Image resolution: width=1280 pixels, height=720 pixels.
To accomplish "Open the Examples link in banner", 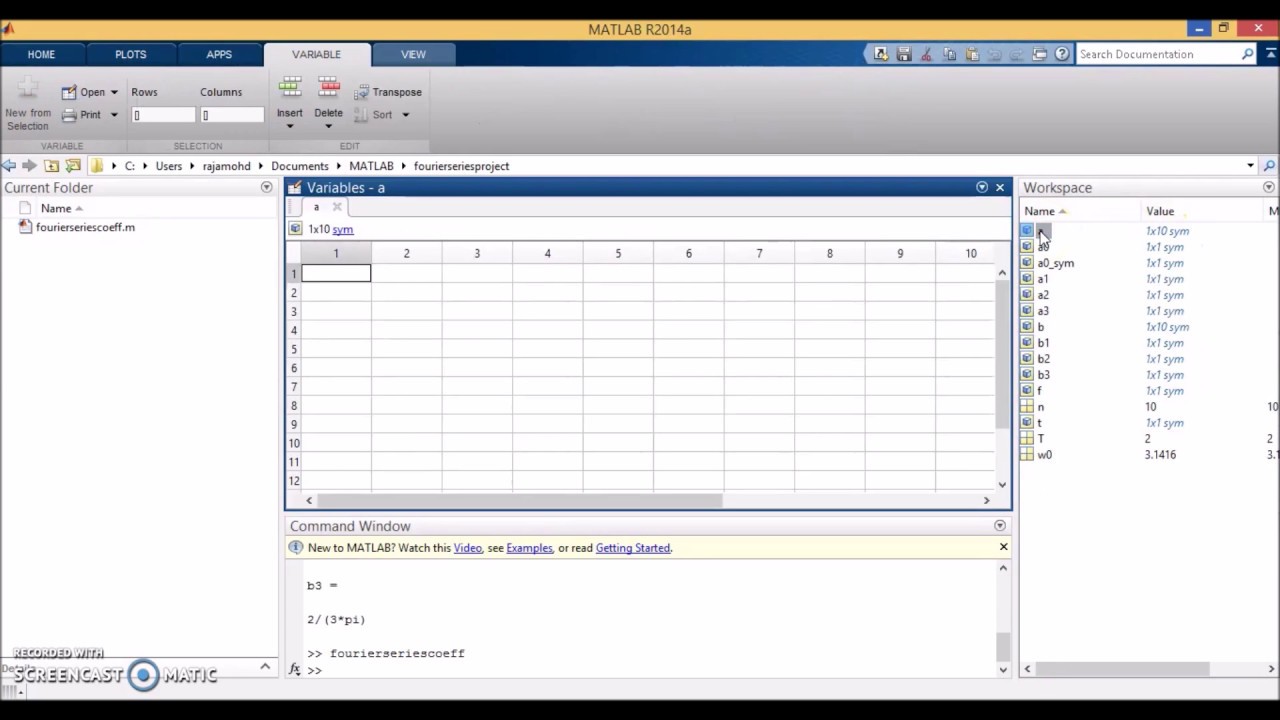I will click(x=529, y=548).
